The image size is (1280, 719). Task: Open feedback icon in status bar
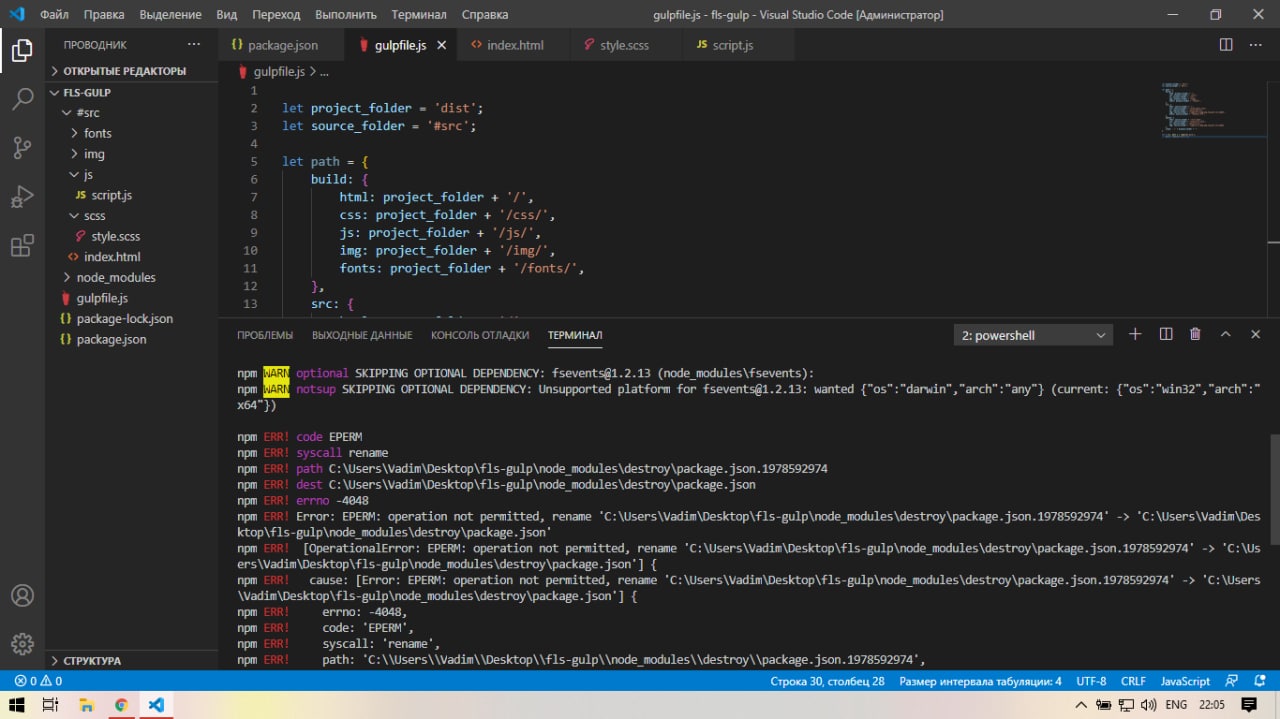[x=1233, y=681]
